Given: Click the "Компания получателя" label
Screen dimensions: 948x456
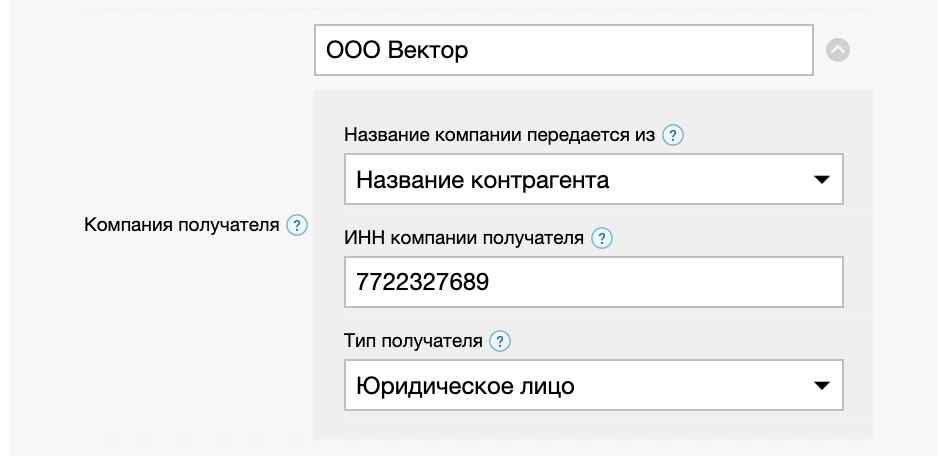Looking at the screenshot, I should 181,225.
